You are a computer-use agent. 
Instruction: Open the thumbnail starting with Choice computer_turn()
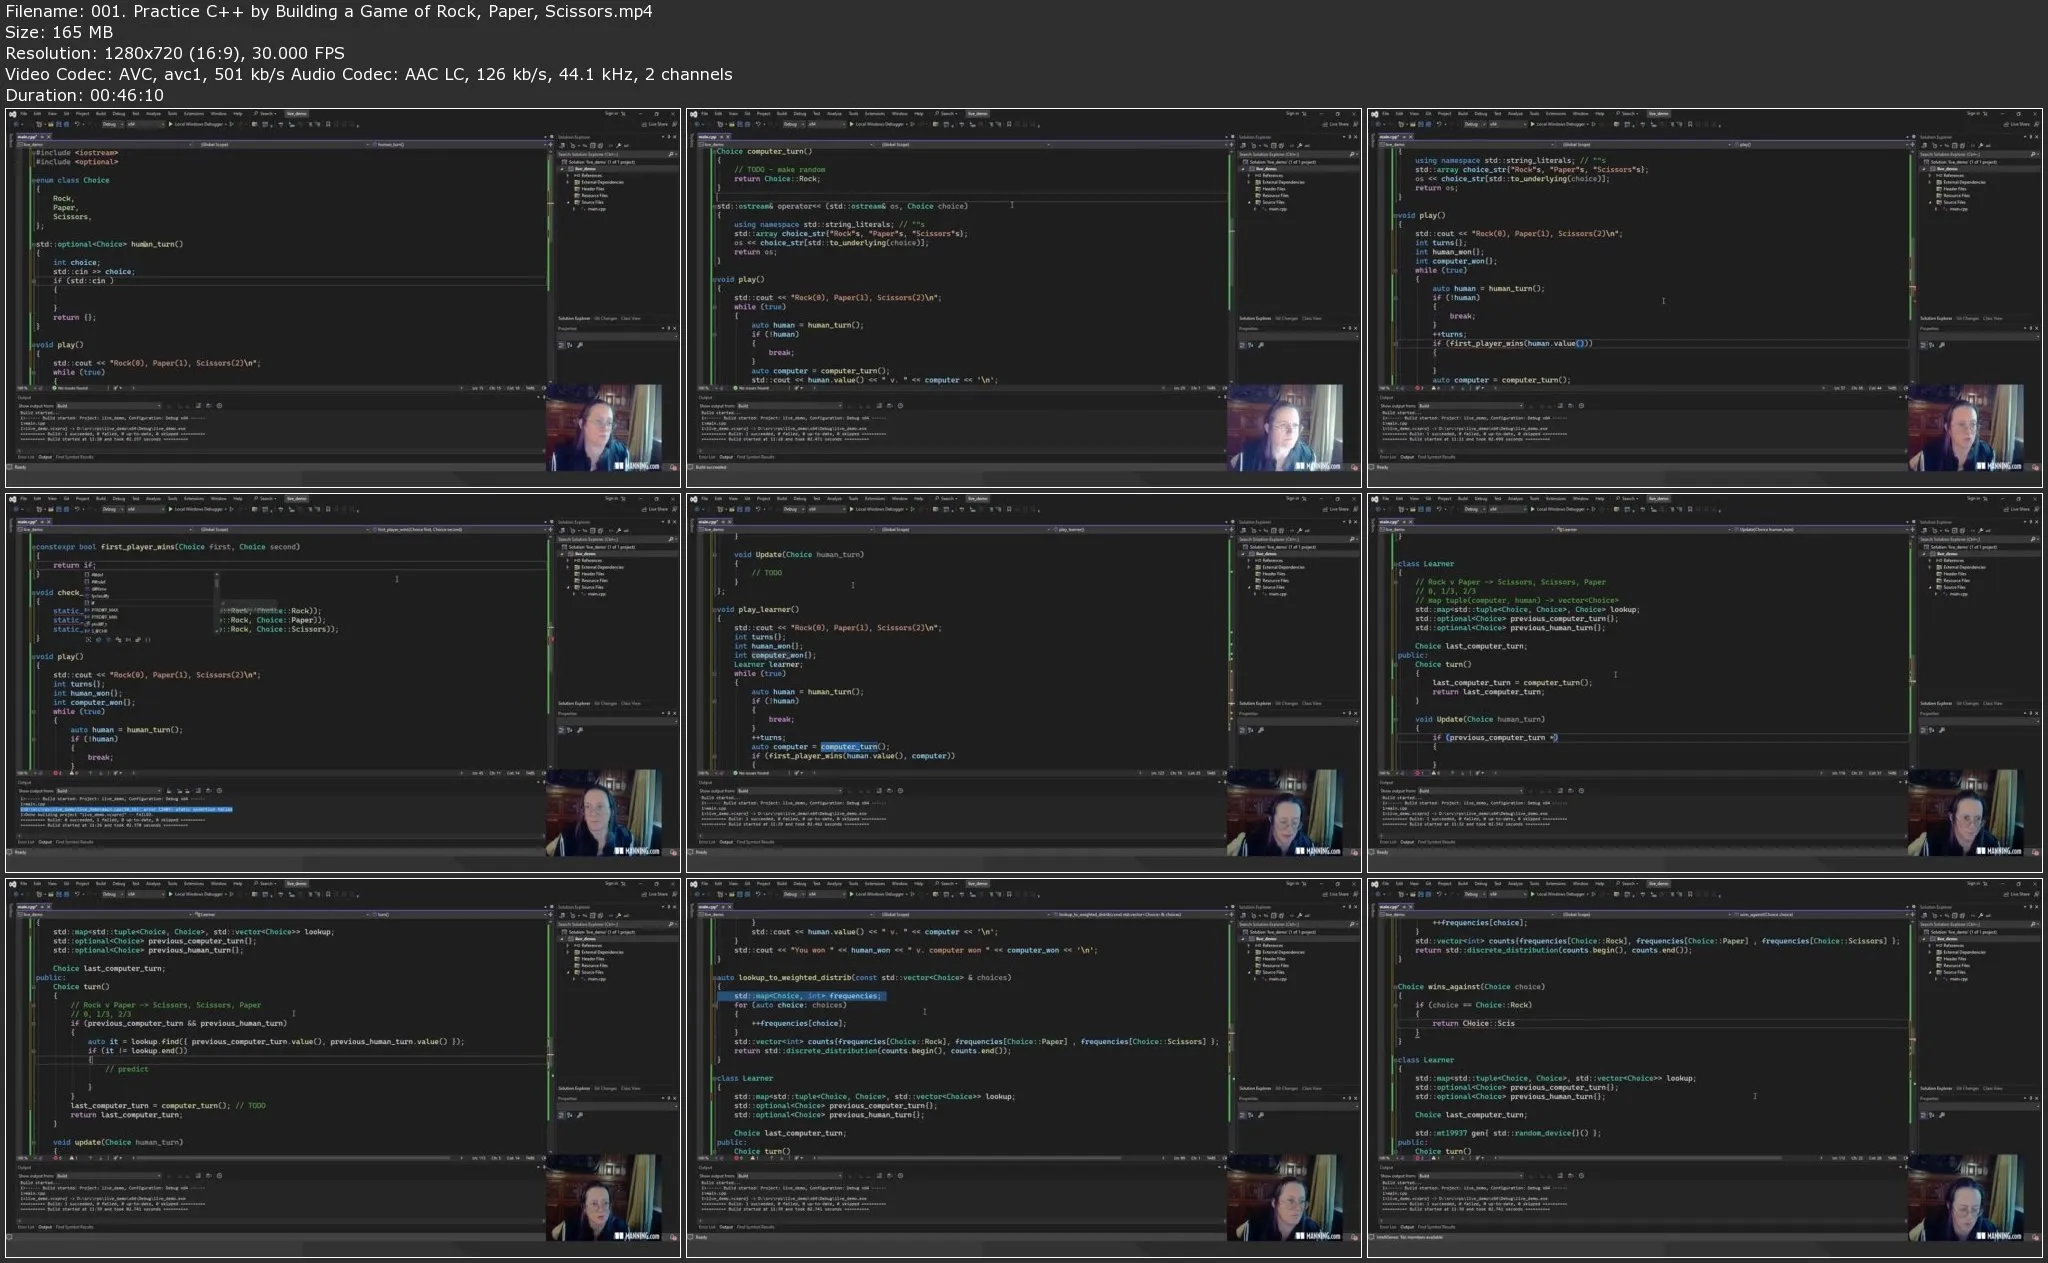point(1023,297)
